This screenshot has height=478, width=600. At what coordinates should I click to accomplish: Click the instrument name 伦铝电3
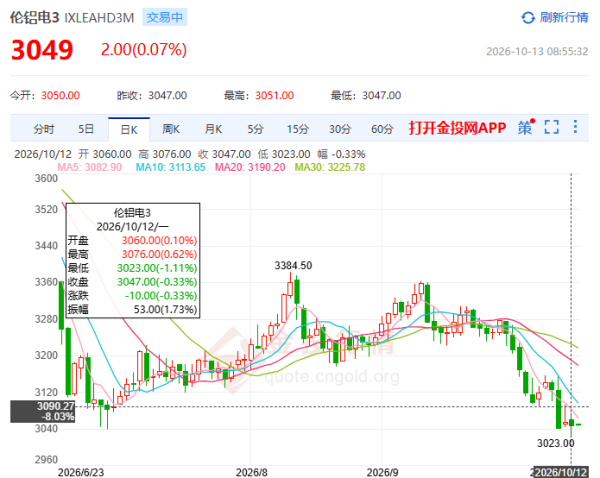click(x=34, y=18)
